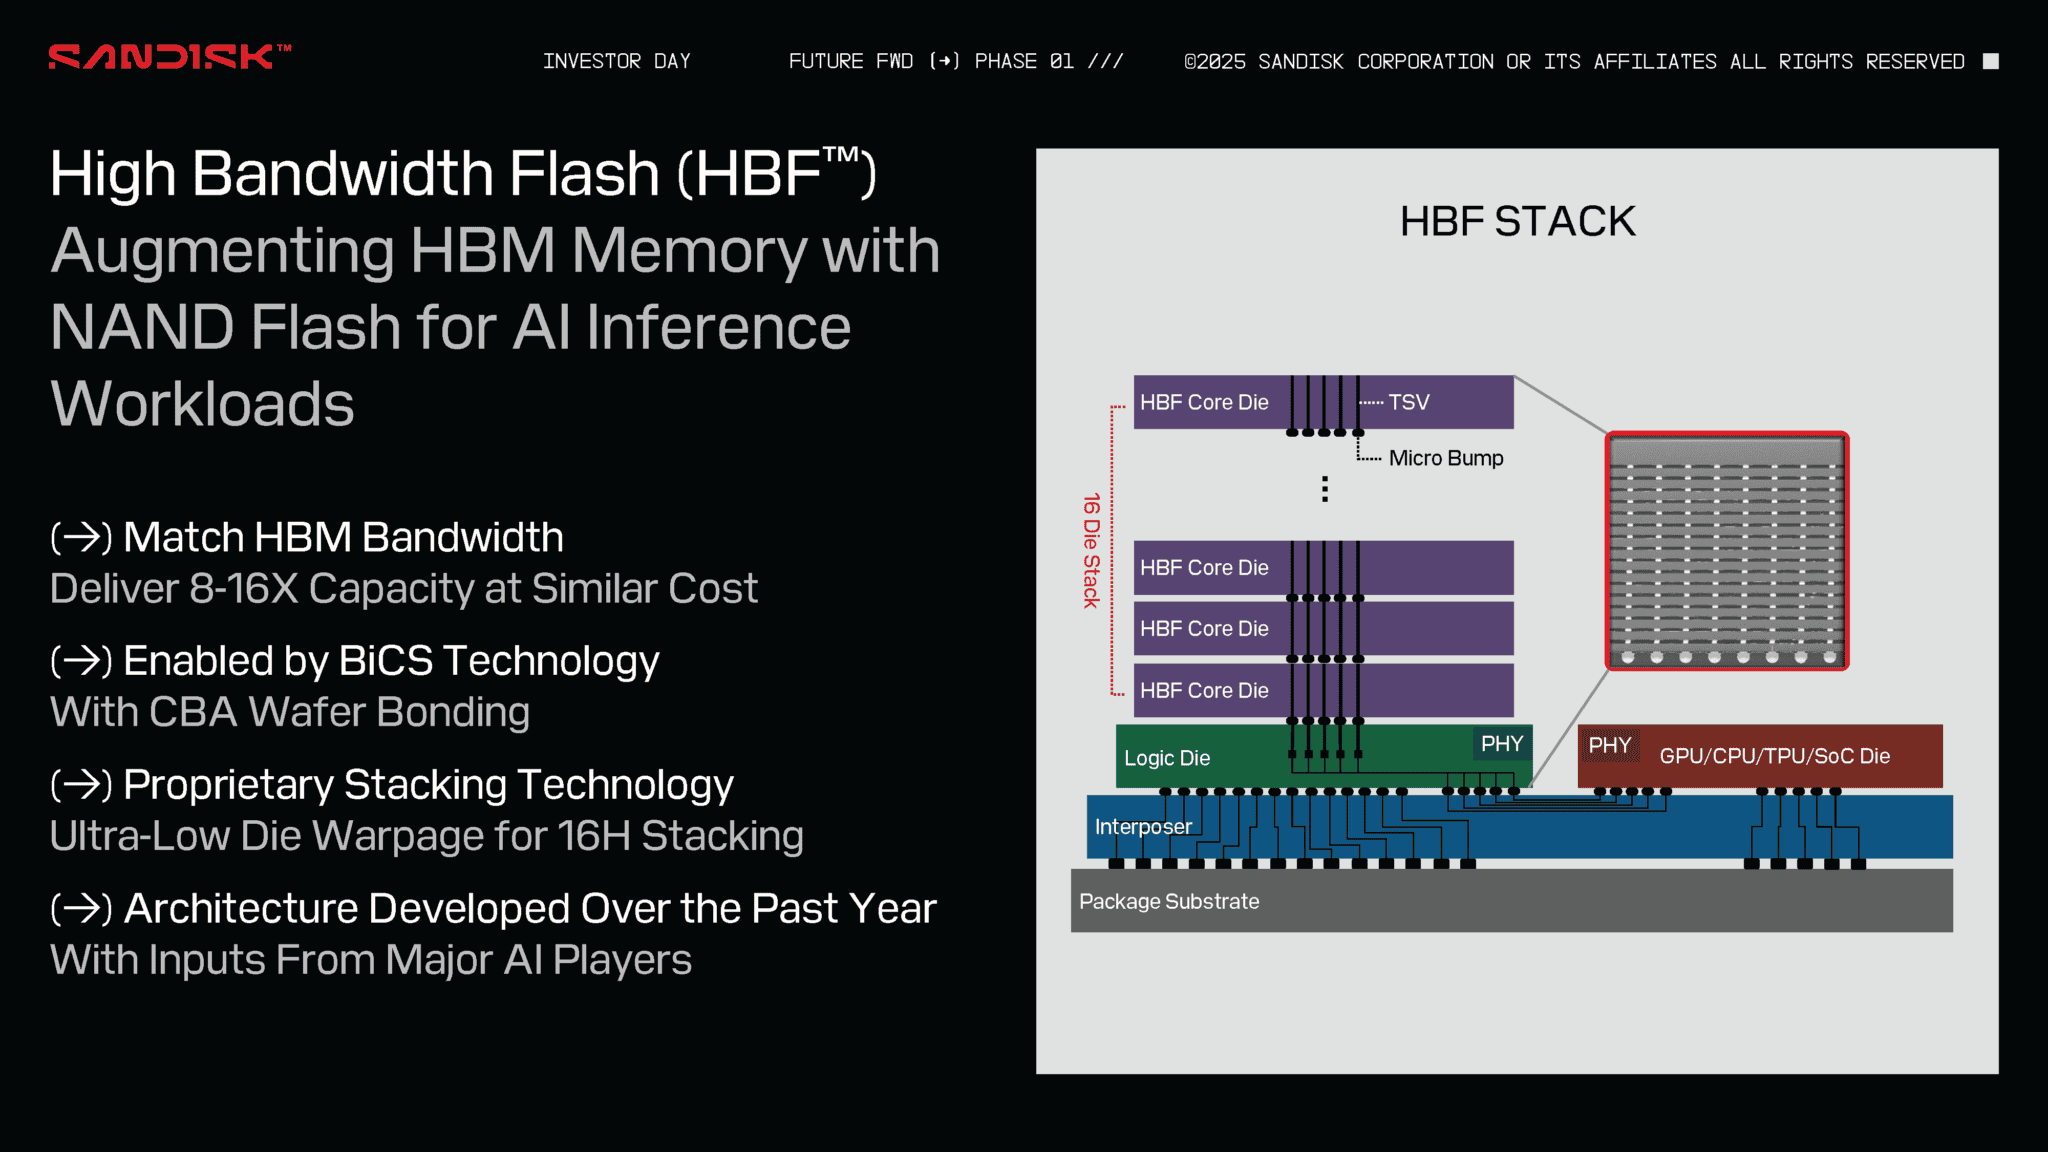Click the Micro Bump label in the diagram

coord(1446,458)
